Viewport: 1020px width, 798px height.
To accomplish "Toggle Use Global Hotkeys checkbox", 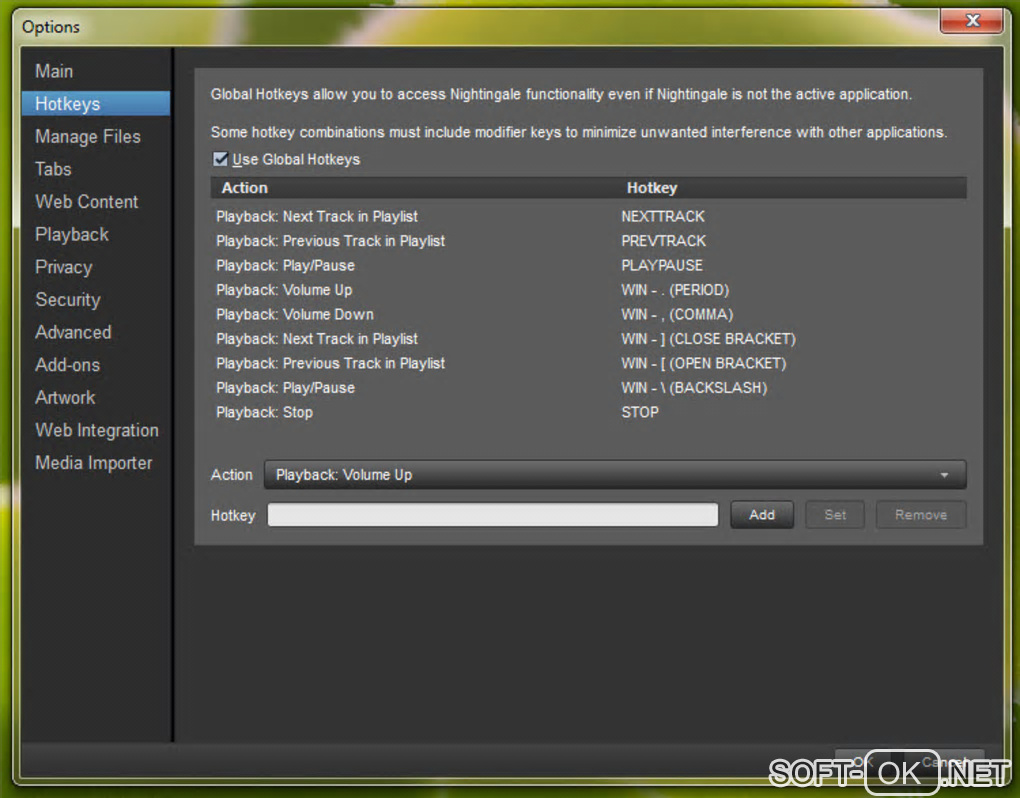I will pos(221,159).
